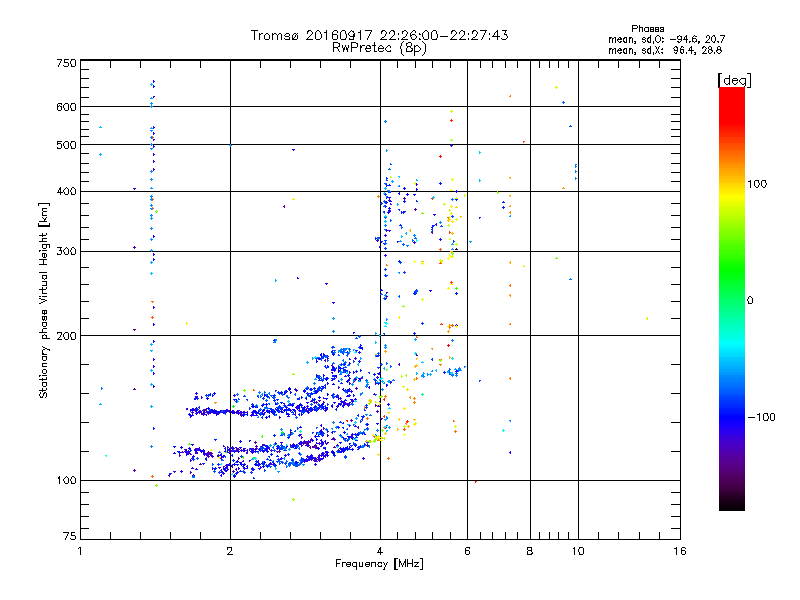
Task: Select the 'mean, sd,O: -94.6, 20.7' line
Action: (x=666, y=39)
